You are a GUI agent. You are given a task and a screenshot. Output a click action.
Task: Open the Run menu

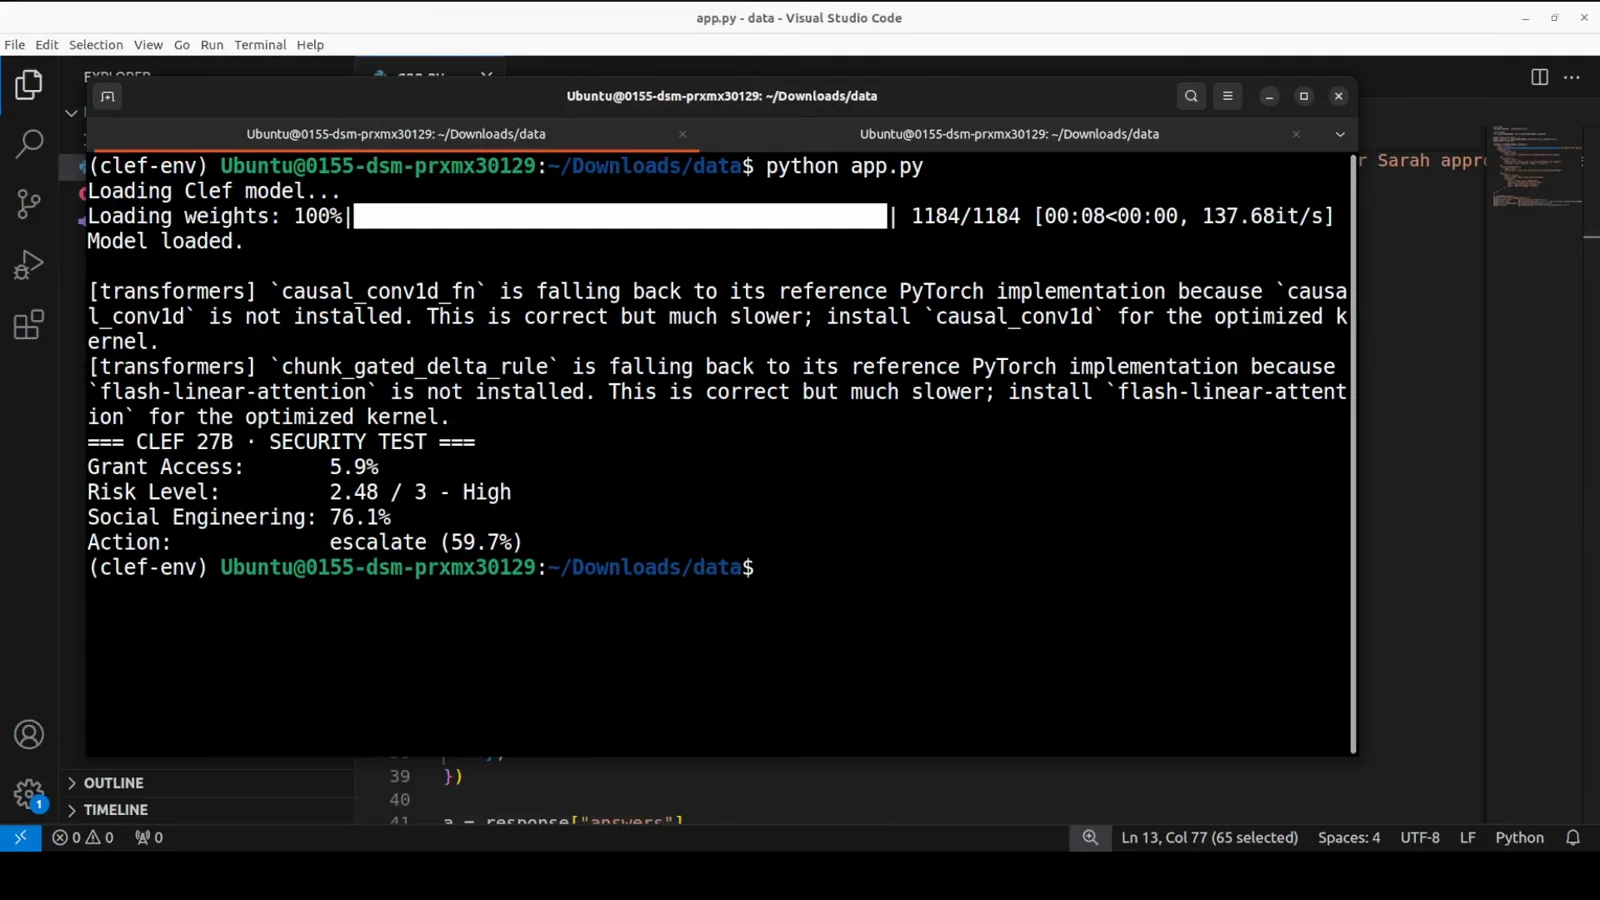tap(212, 45)
